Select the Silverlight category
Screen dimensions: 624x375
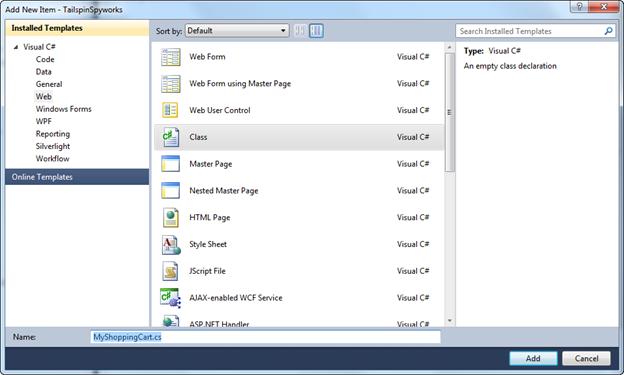(x=53, y=146)
